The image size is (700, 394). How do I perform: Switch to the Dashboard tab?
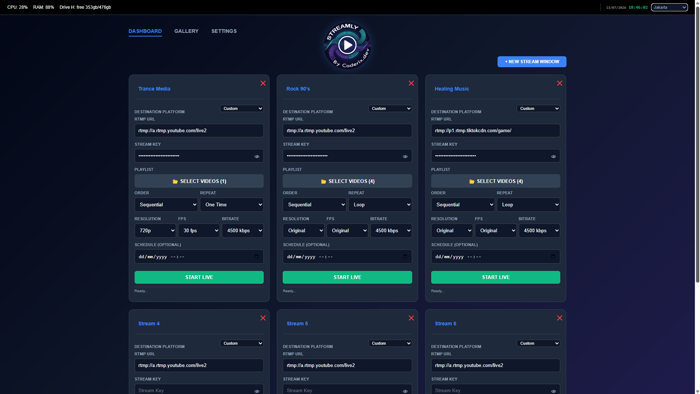[145, 31]
